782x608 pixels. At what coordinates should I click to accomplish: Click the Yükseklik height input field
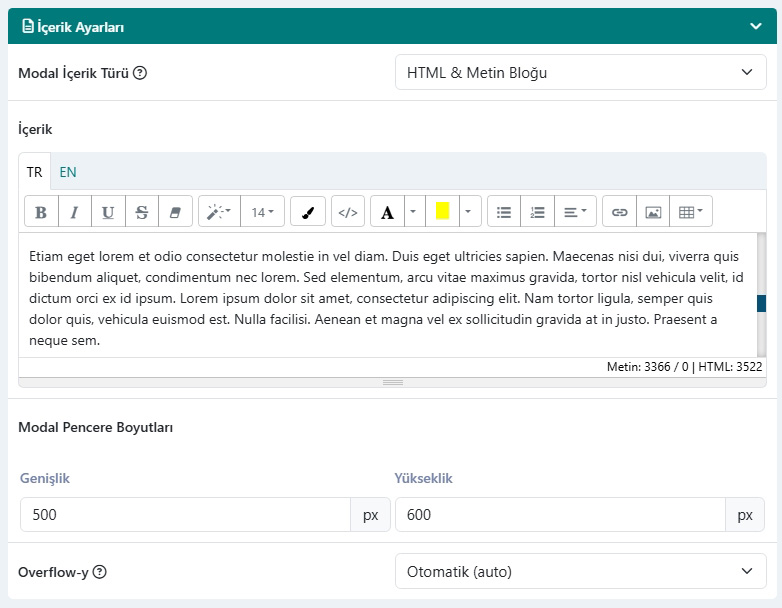(561, 514)
